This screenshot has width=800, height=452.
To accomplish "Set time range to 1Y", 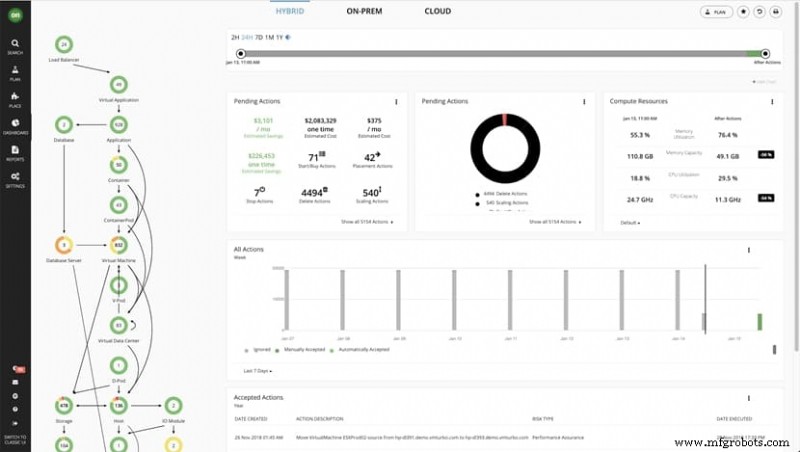I will point(279,37).
